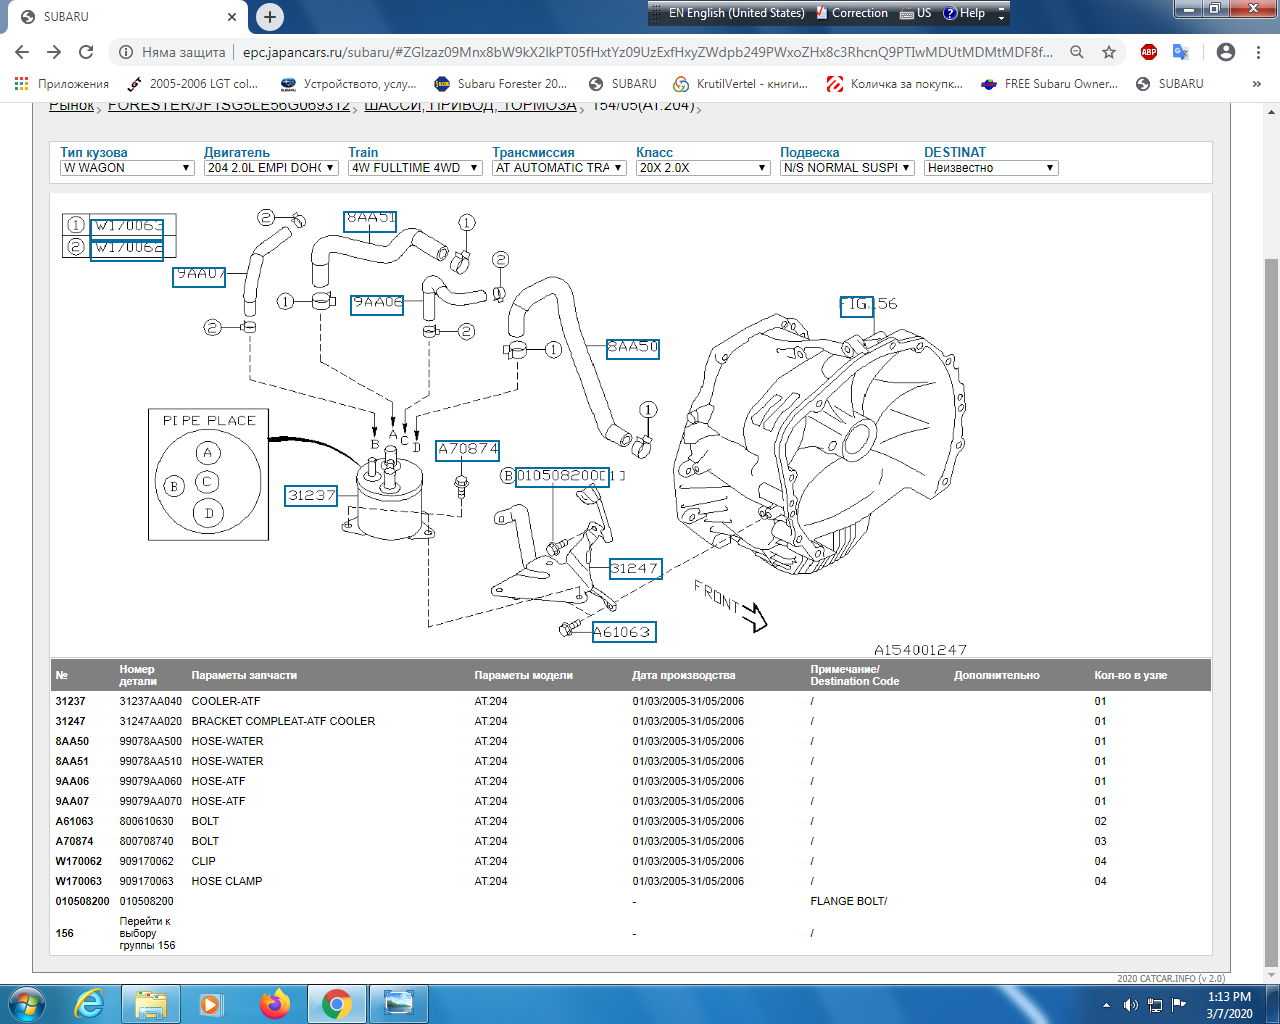Open the Класс 20X 2.0X dropdown

point(703,168)
